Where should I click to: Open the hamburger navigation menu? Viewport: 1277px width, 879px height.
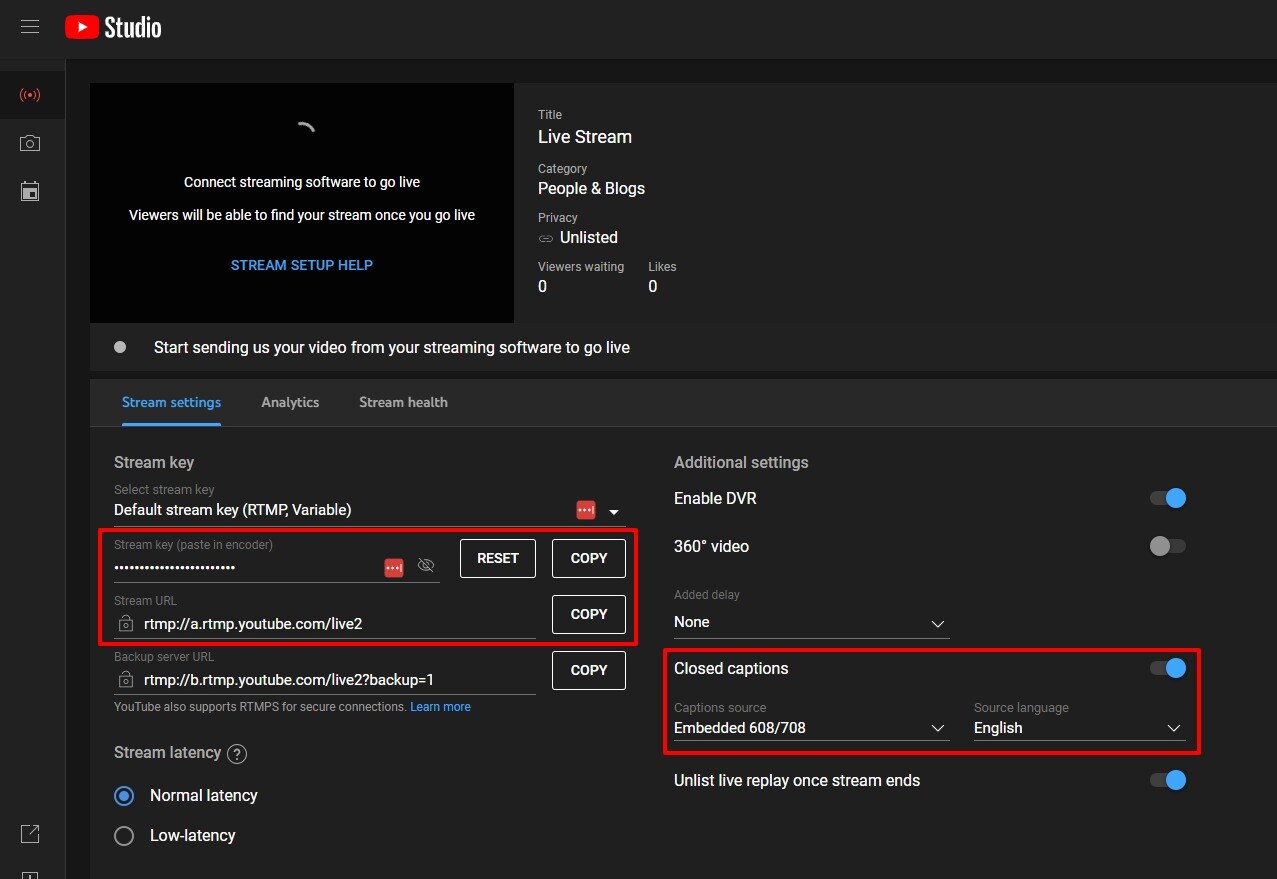coord(30,27)
